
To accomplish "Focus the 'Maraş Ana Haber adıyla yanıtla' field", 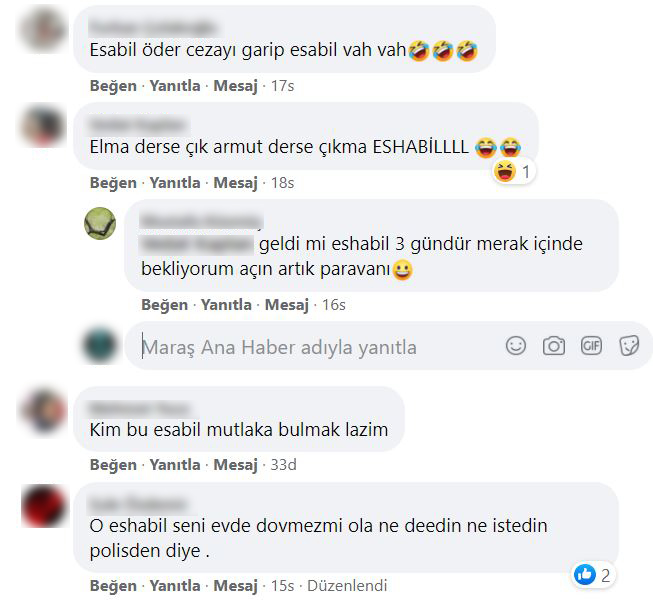I will click(x=317, y=347).
